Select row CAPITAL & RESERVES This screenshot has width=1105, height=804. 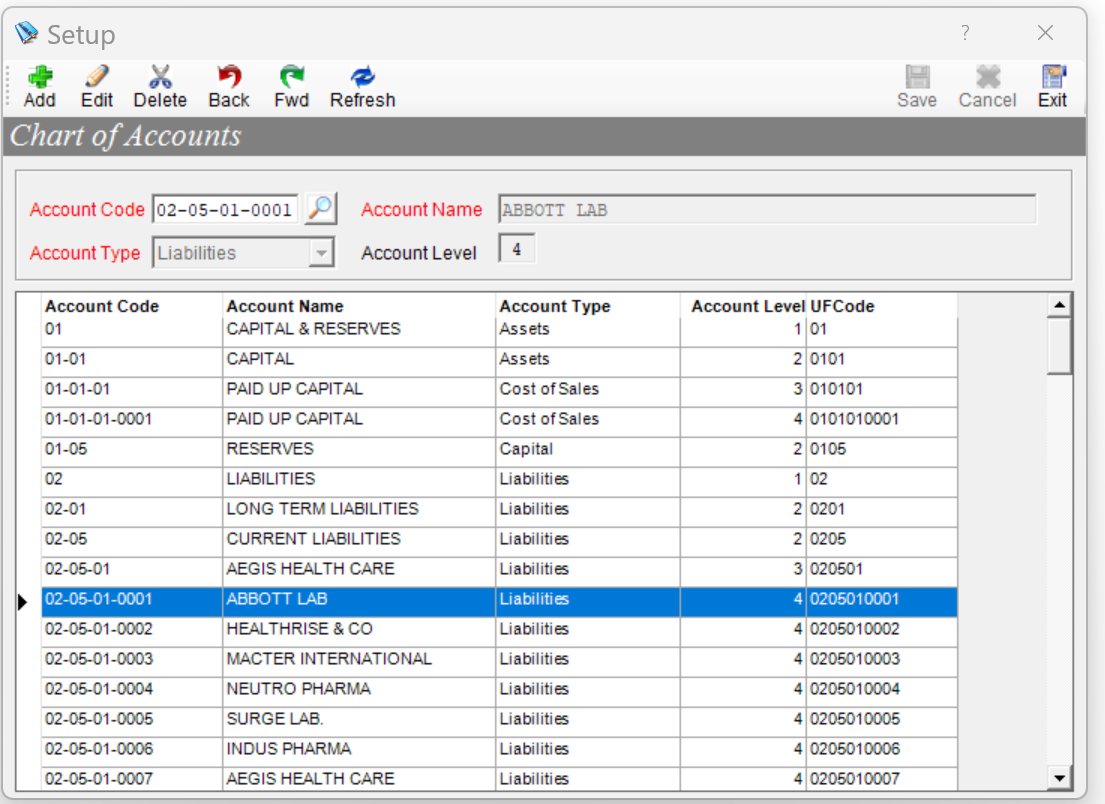[499, 329]
